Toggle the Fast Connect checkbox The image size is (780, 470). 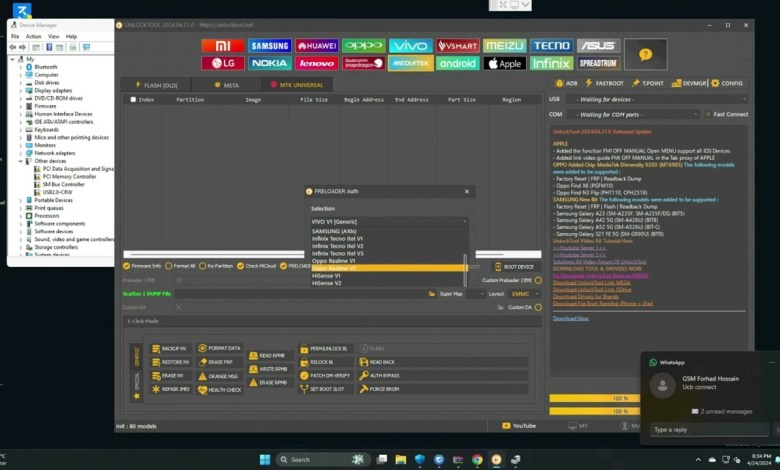click(x=706, y=114)
